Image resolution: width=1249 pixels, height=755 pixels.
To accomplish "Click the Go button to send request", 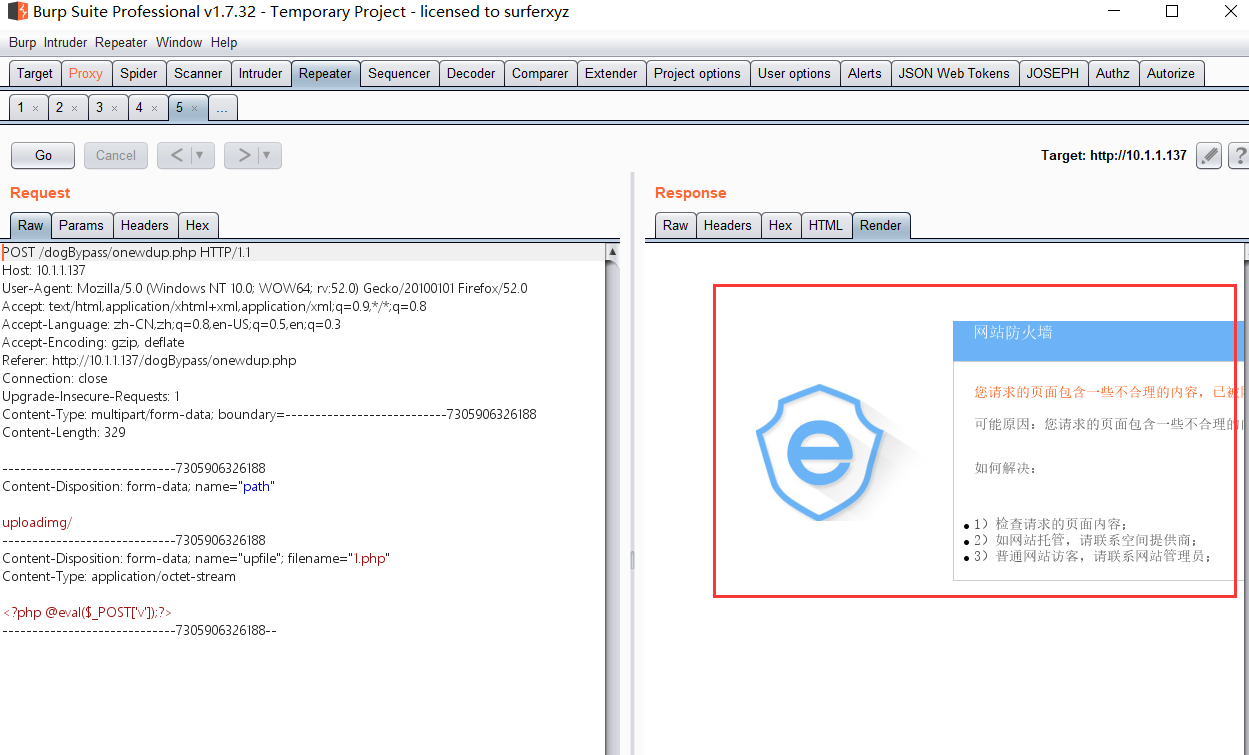I will coord(43,155).
